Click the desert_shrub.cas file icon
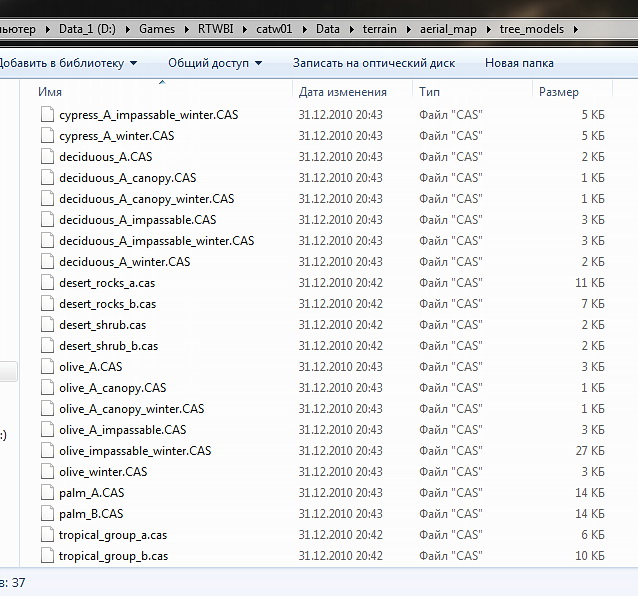Viewport: 638px width, 596px height. (x=47, y=325)
